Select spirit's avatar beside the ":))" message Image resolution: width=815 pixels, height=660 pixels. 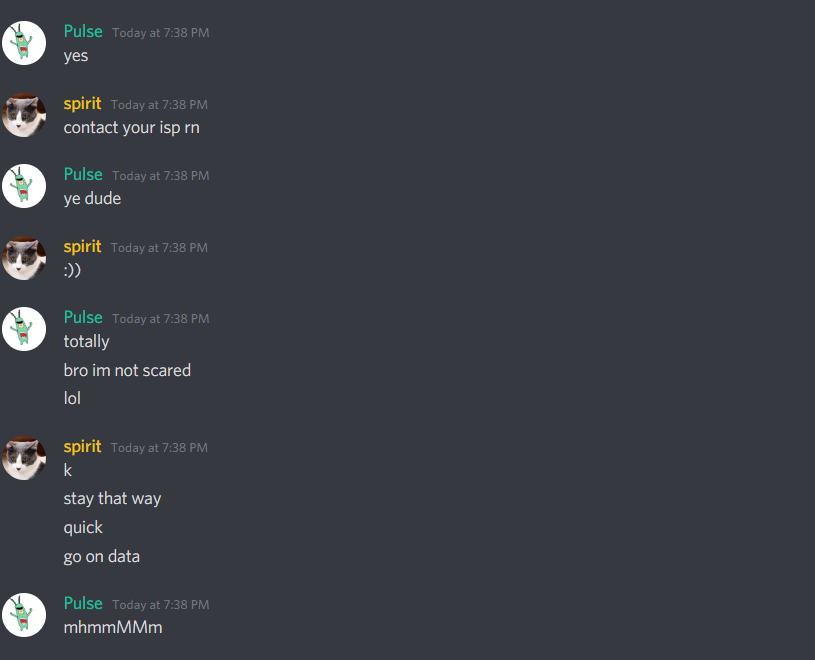[x=24, y=258]
